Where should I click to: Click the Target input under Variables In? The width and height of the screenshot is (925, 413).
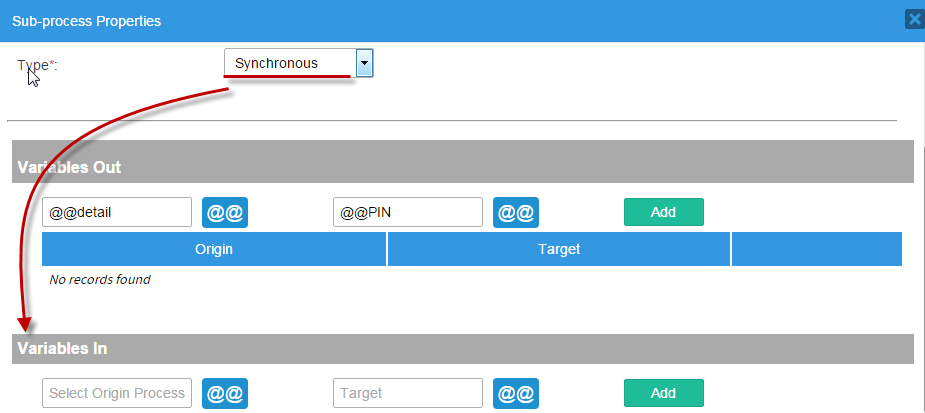click(x=407, y=393)
